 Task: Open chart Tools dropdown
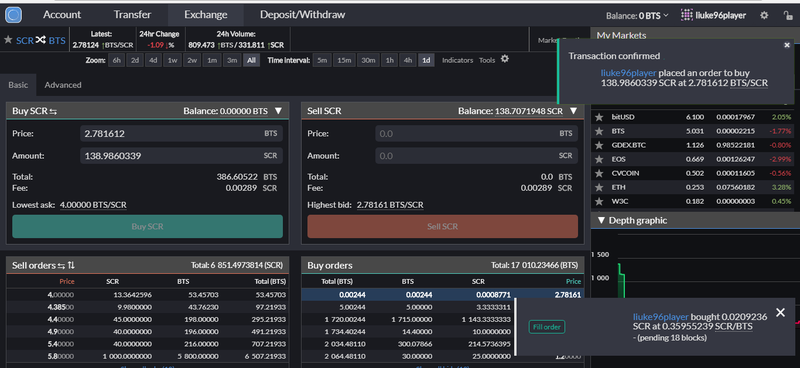click(487, 60)
